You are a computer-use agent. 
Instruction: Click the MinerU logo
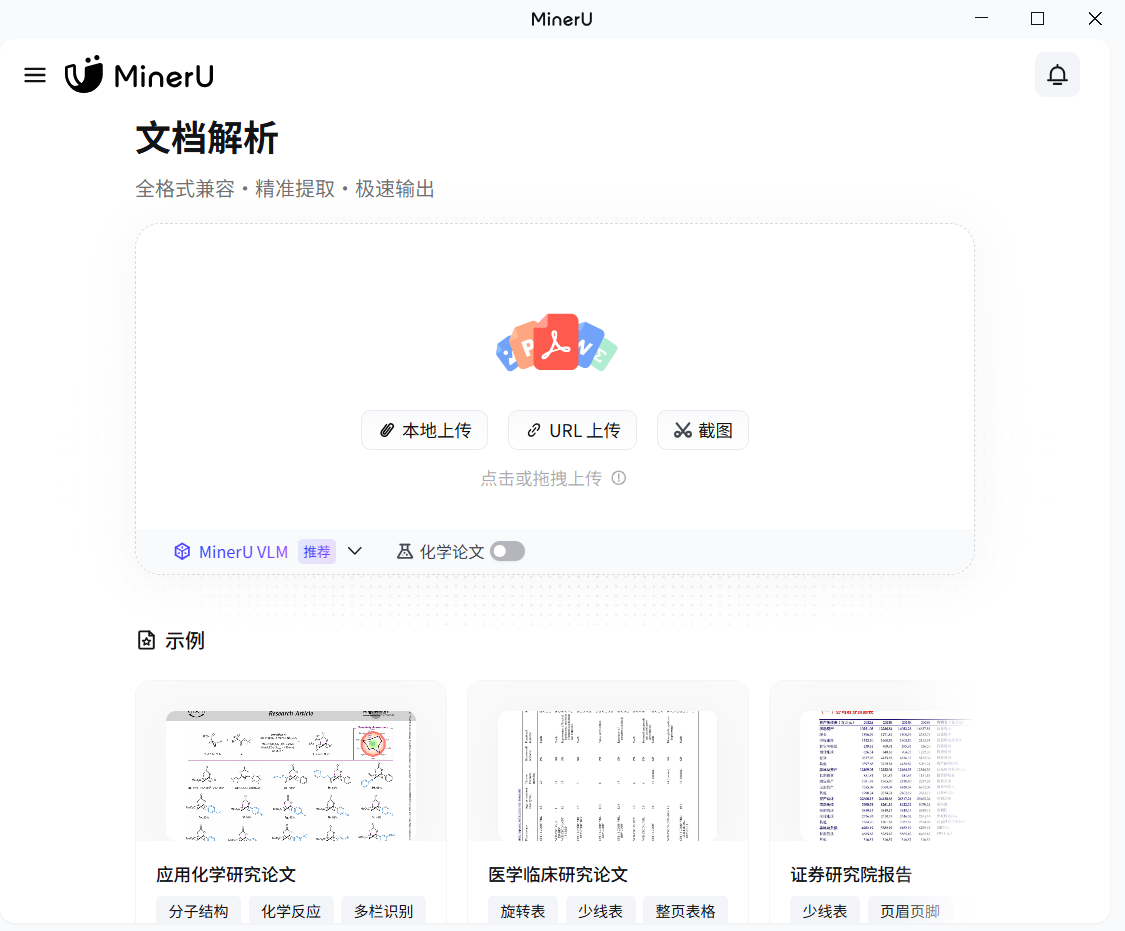coord(139,75)
